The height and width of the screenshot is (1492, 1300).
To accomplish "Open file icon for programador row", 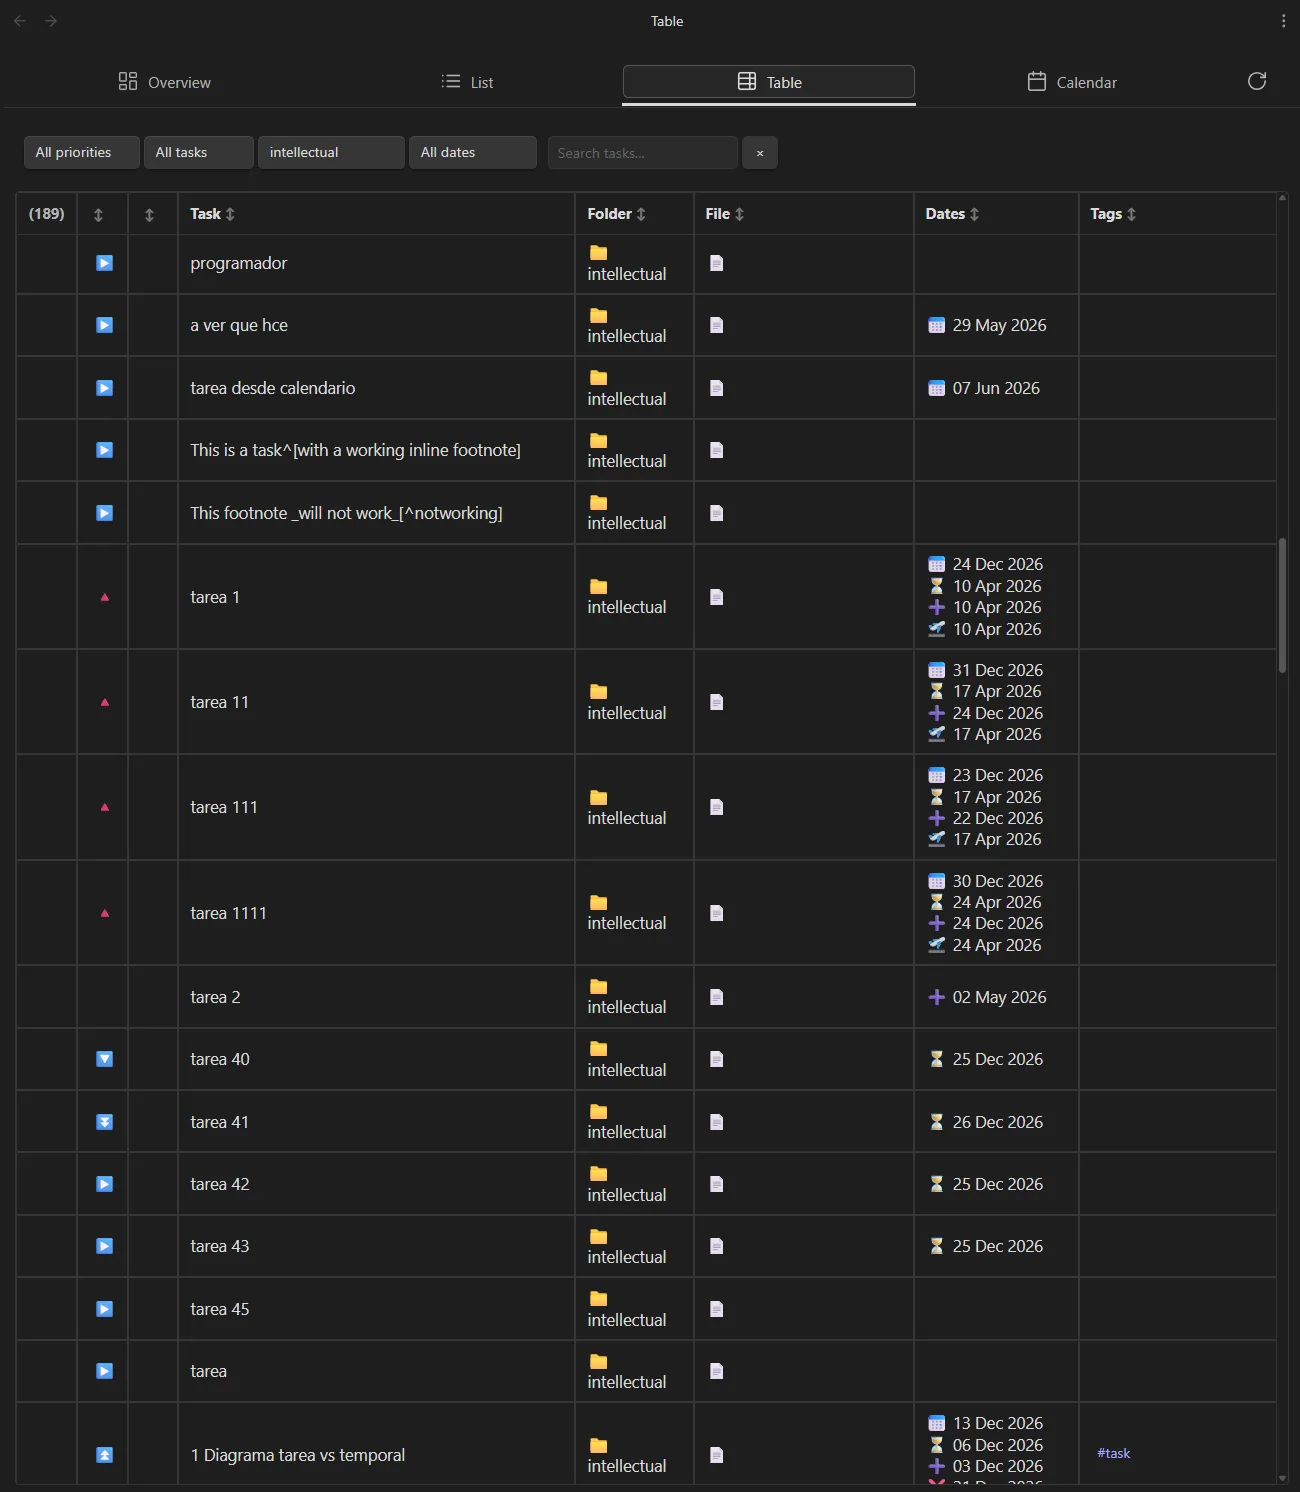I will pyautogui.click(x=716, y=263).
